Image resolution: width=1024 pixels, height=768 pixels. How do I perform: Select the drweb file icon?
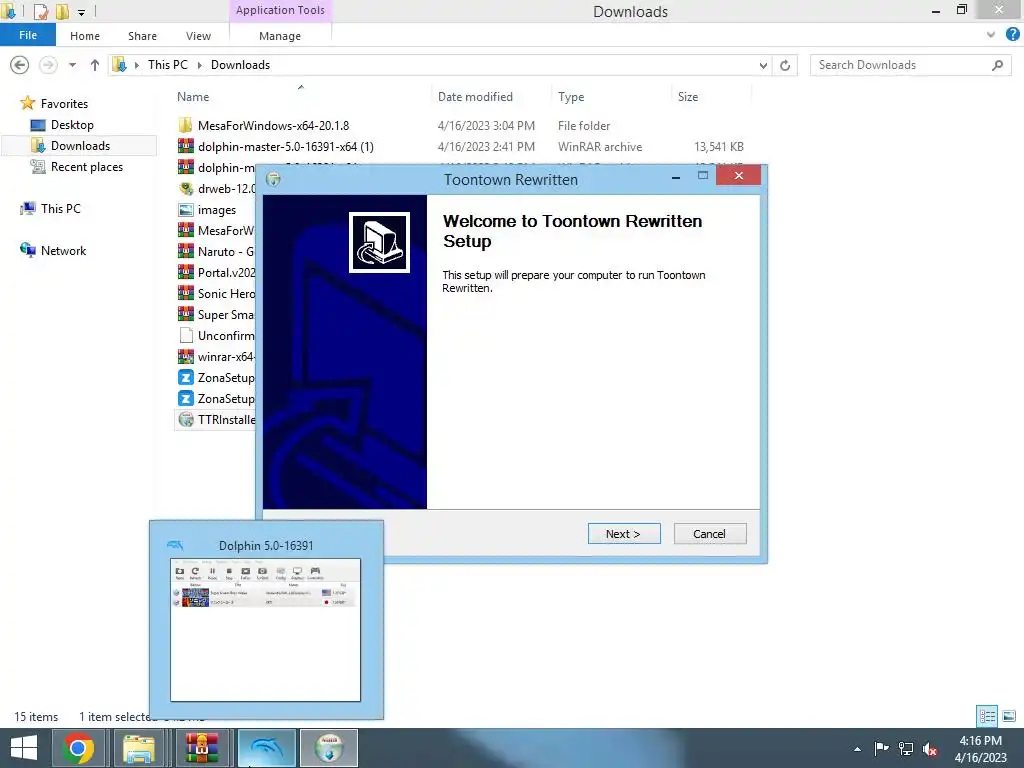[x=186, y=189]
